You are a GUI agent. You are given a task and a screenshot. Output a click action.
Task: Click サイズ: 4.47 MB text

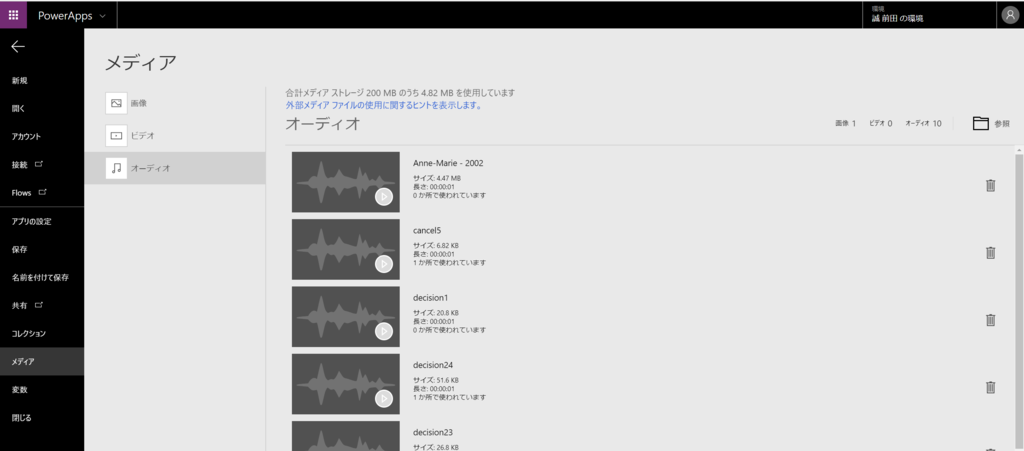438,178
